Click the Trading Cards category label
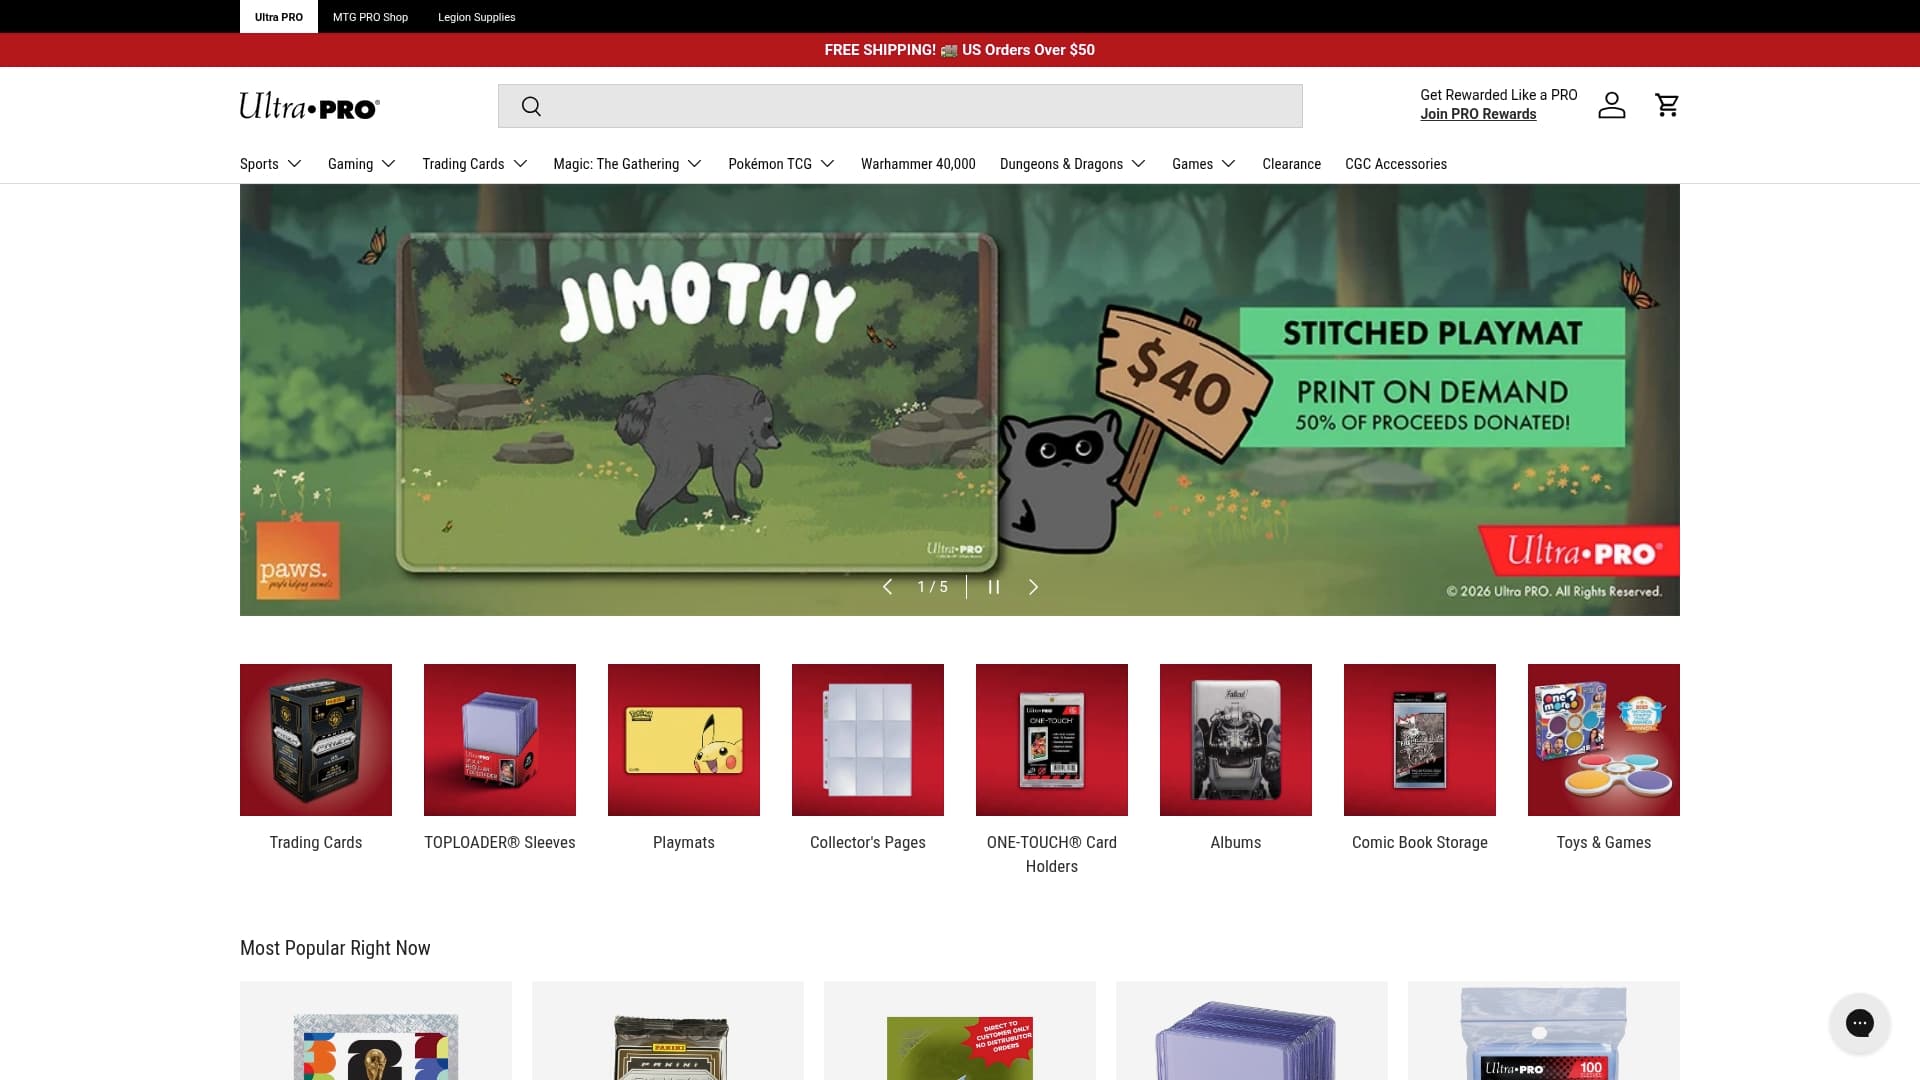This screenshot has height=1080, width=1920. coord(316,843)
